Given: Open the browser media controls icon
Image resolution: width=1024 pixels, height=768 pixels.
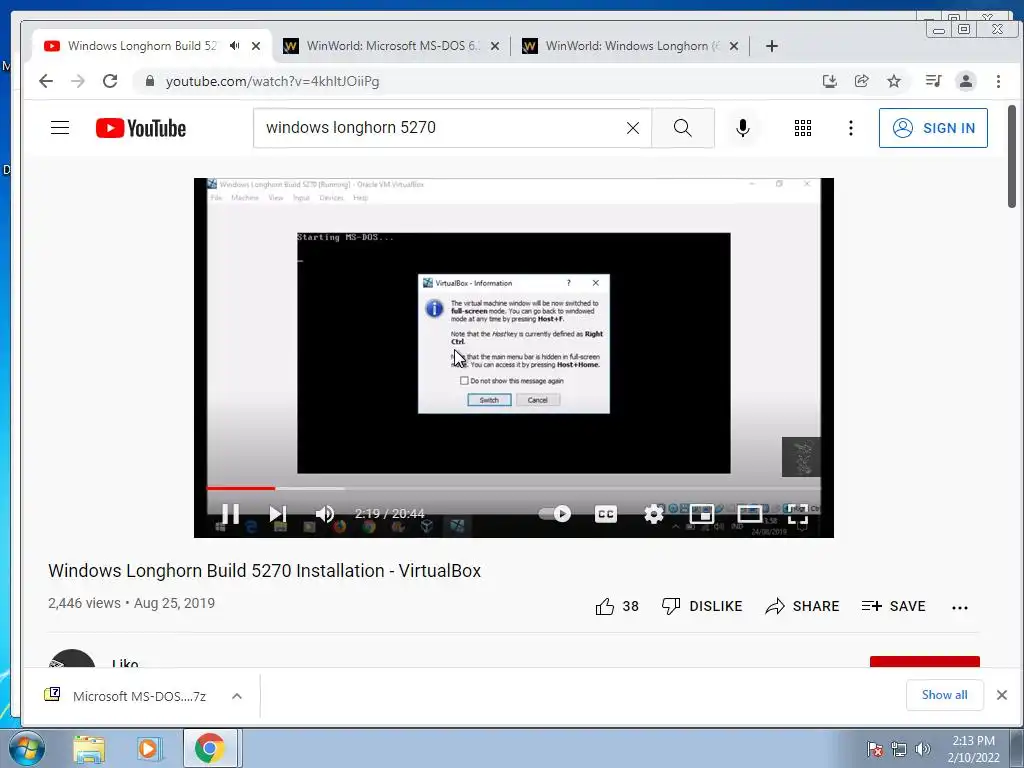Looking at the screenshot, I should 933,81.
